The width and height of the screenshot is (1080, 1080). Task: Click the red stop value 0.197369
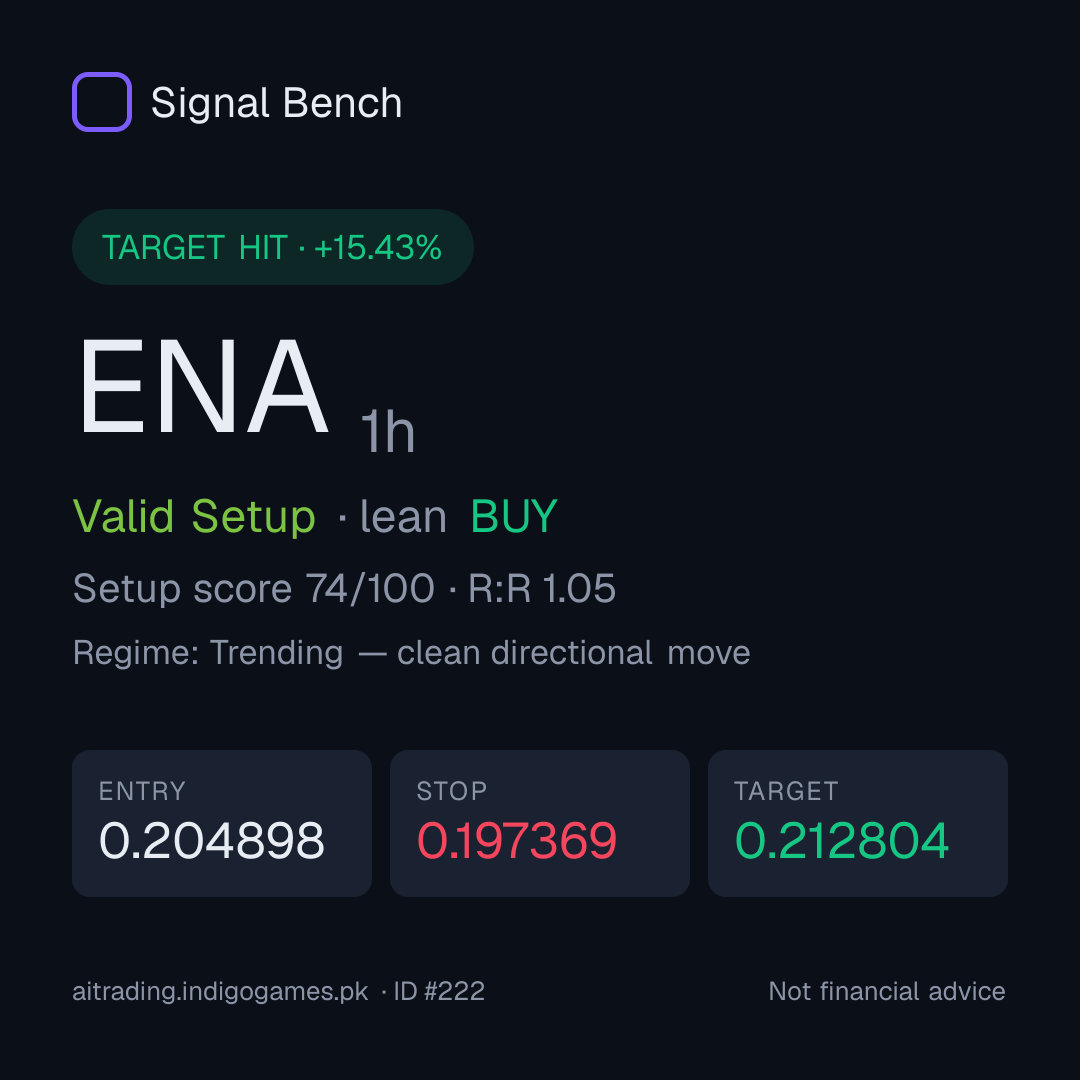pyautogui.click(x=517, y=840)
